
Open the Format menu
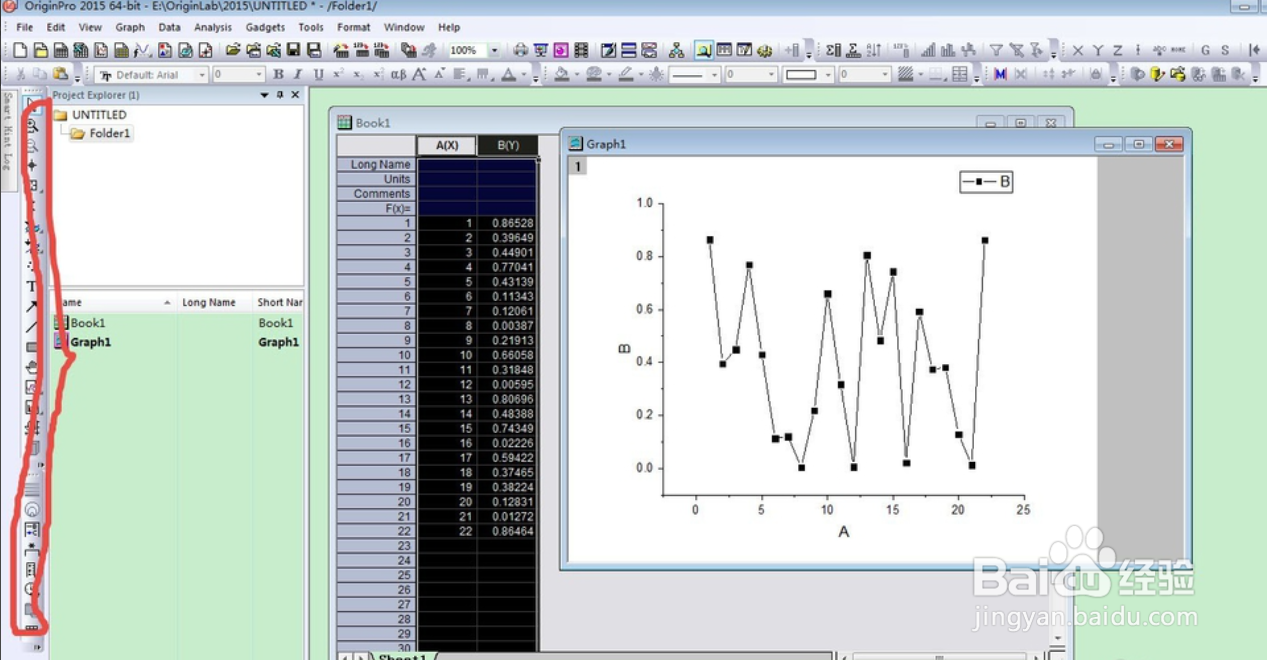(x=353, y=27)
